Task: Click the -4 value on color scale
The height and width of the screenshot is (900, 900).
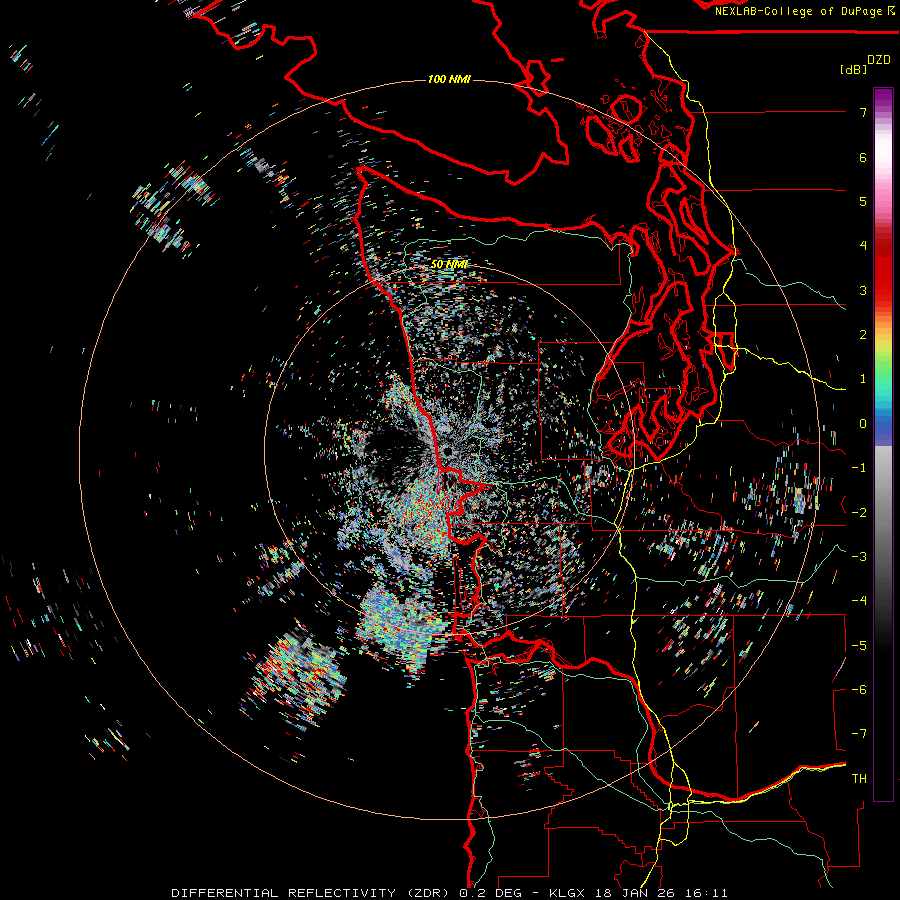Action: (x=859, y=601)
